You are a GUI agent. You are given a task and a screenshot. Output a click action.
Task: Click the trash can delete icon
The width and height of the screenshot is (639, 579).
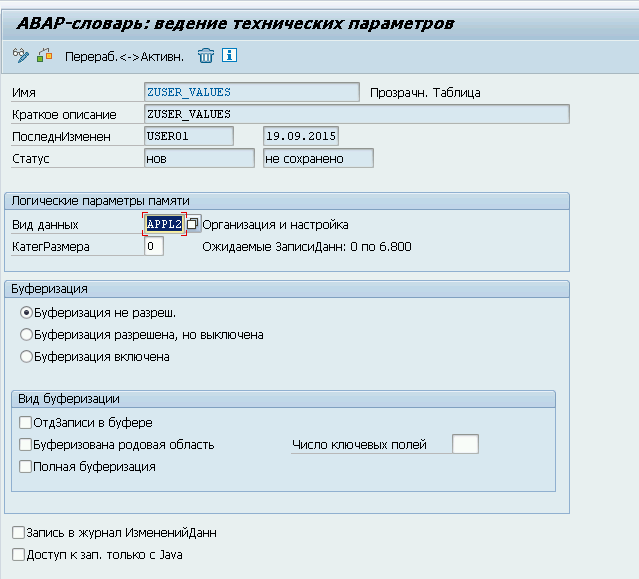(x=206, y=55)
